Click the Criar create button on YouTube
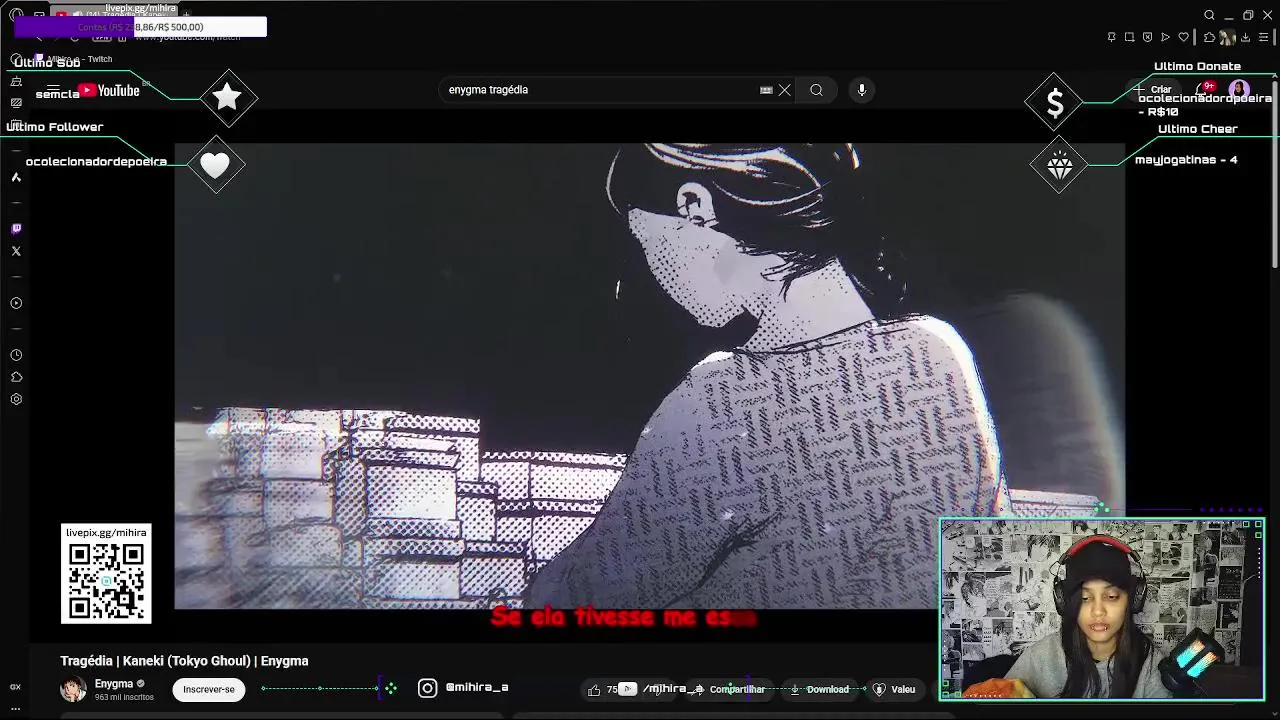This screenshot has height=720, width=1280. click(x=1153, y=90)
